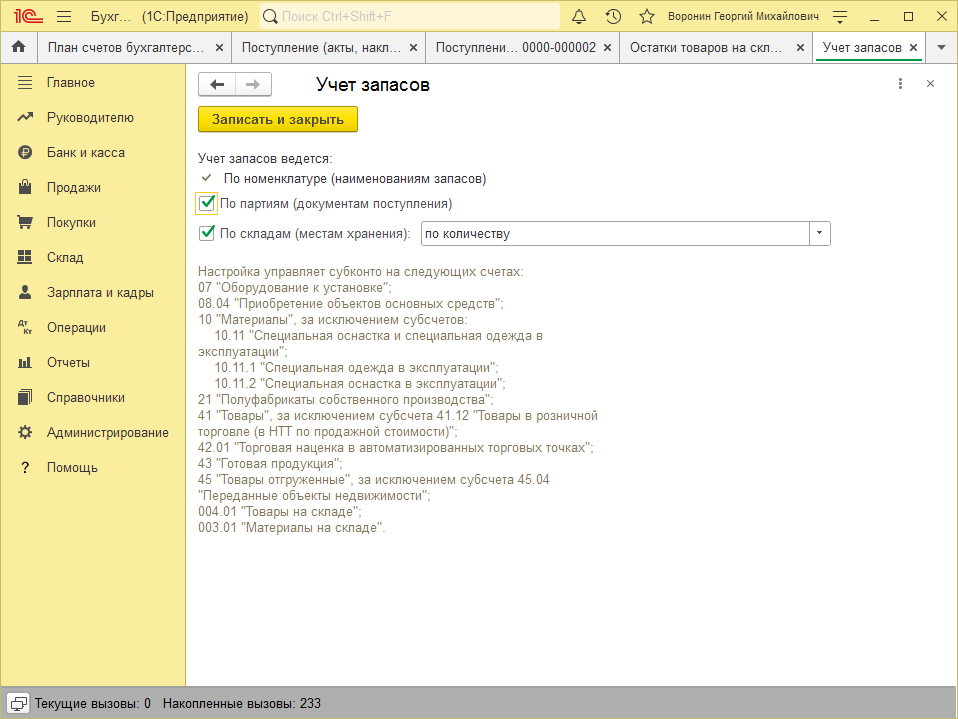Open Справочники section
Screen dimensions: 958x719
pos(86,398)
